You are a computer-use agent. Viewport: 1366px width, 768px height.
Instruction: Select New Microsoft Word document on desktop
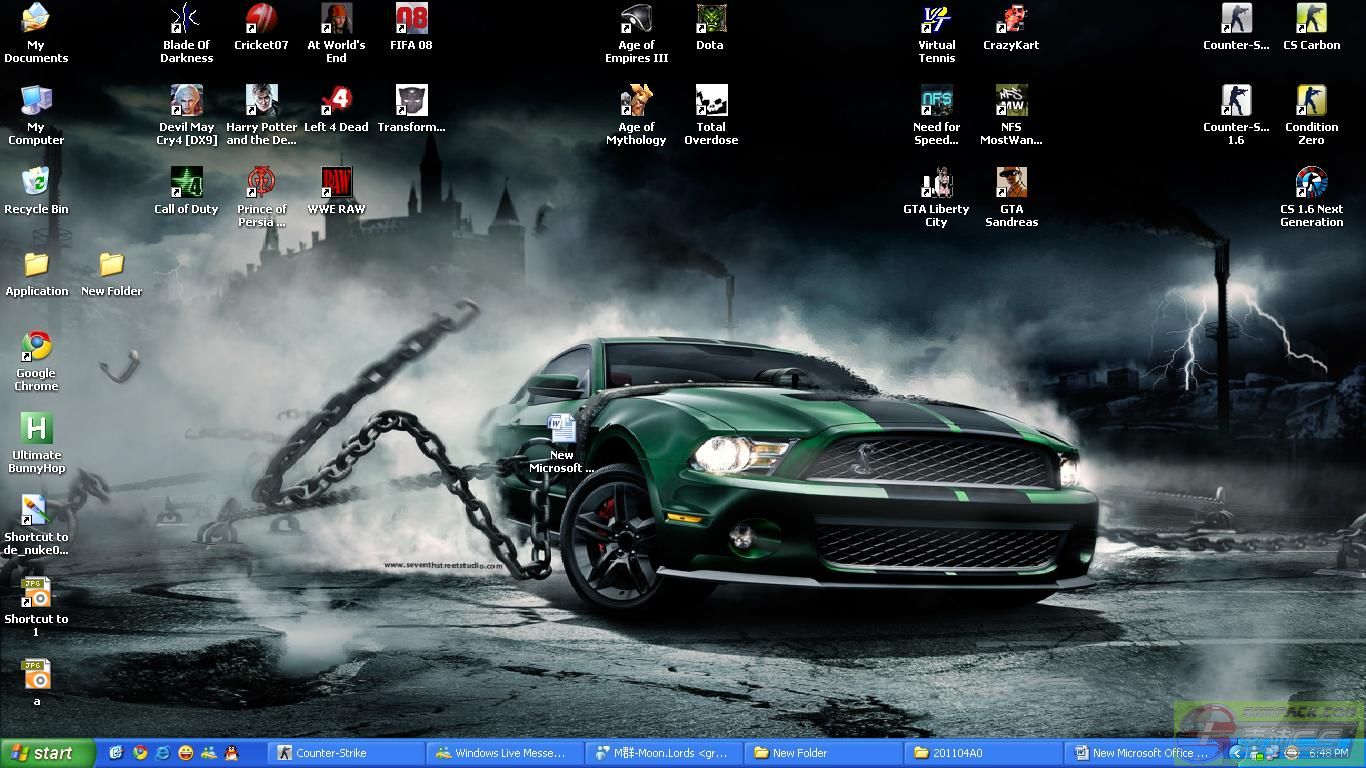point(562,430)
